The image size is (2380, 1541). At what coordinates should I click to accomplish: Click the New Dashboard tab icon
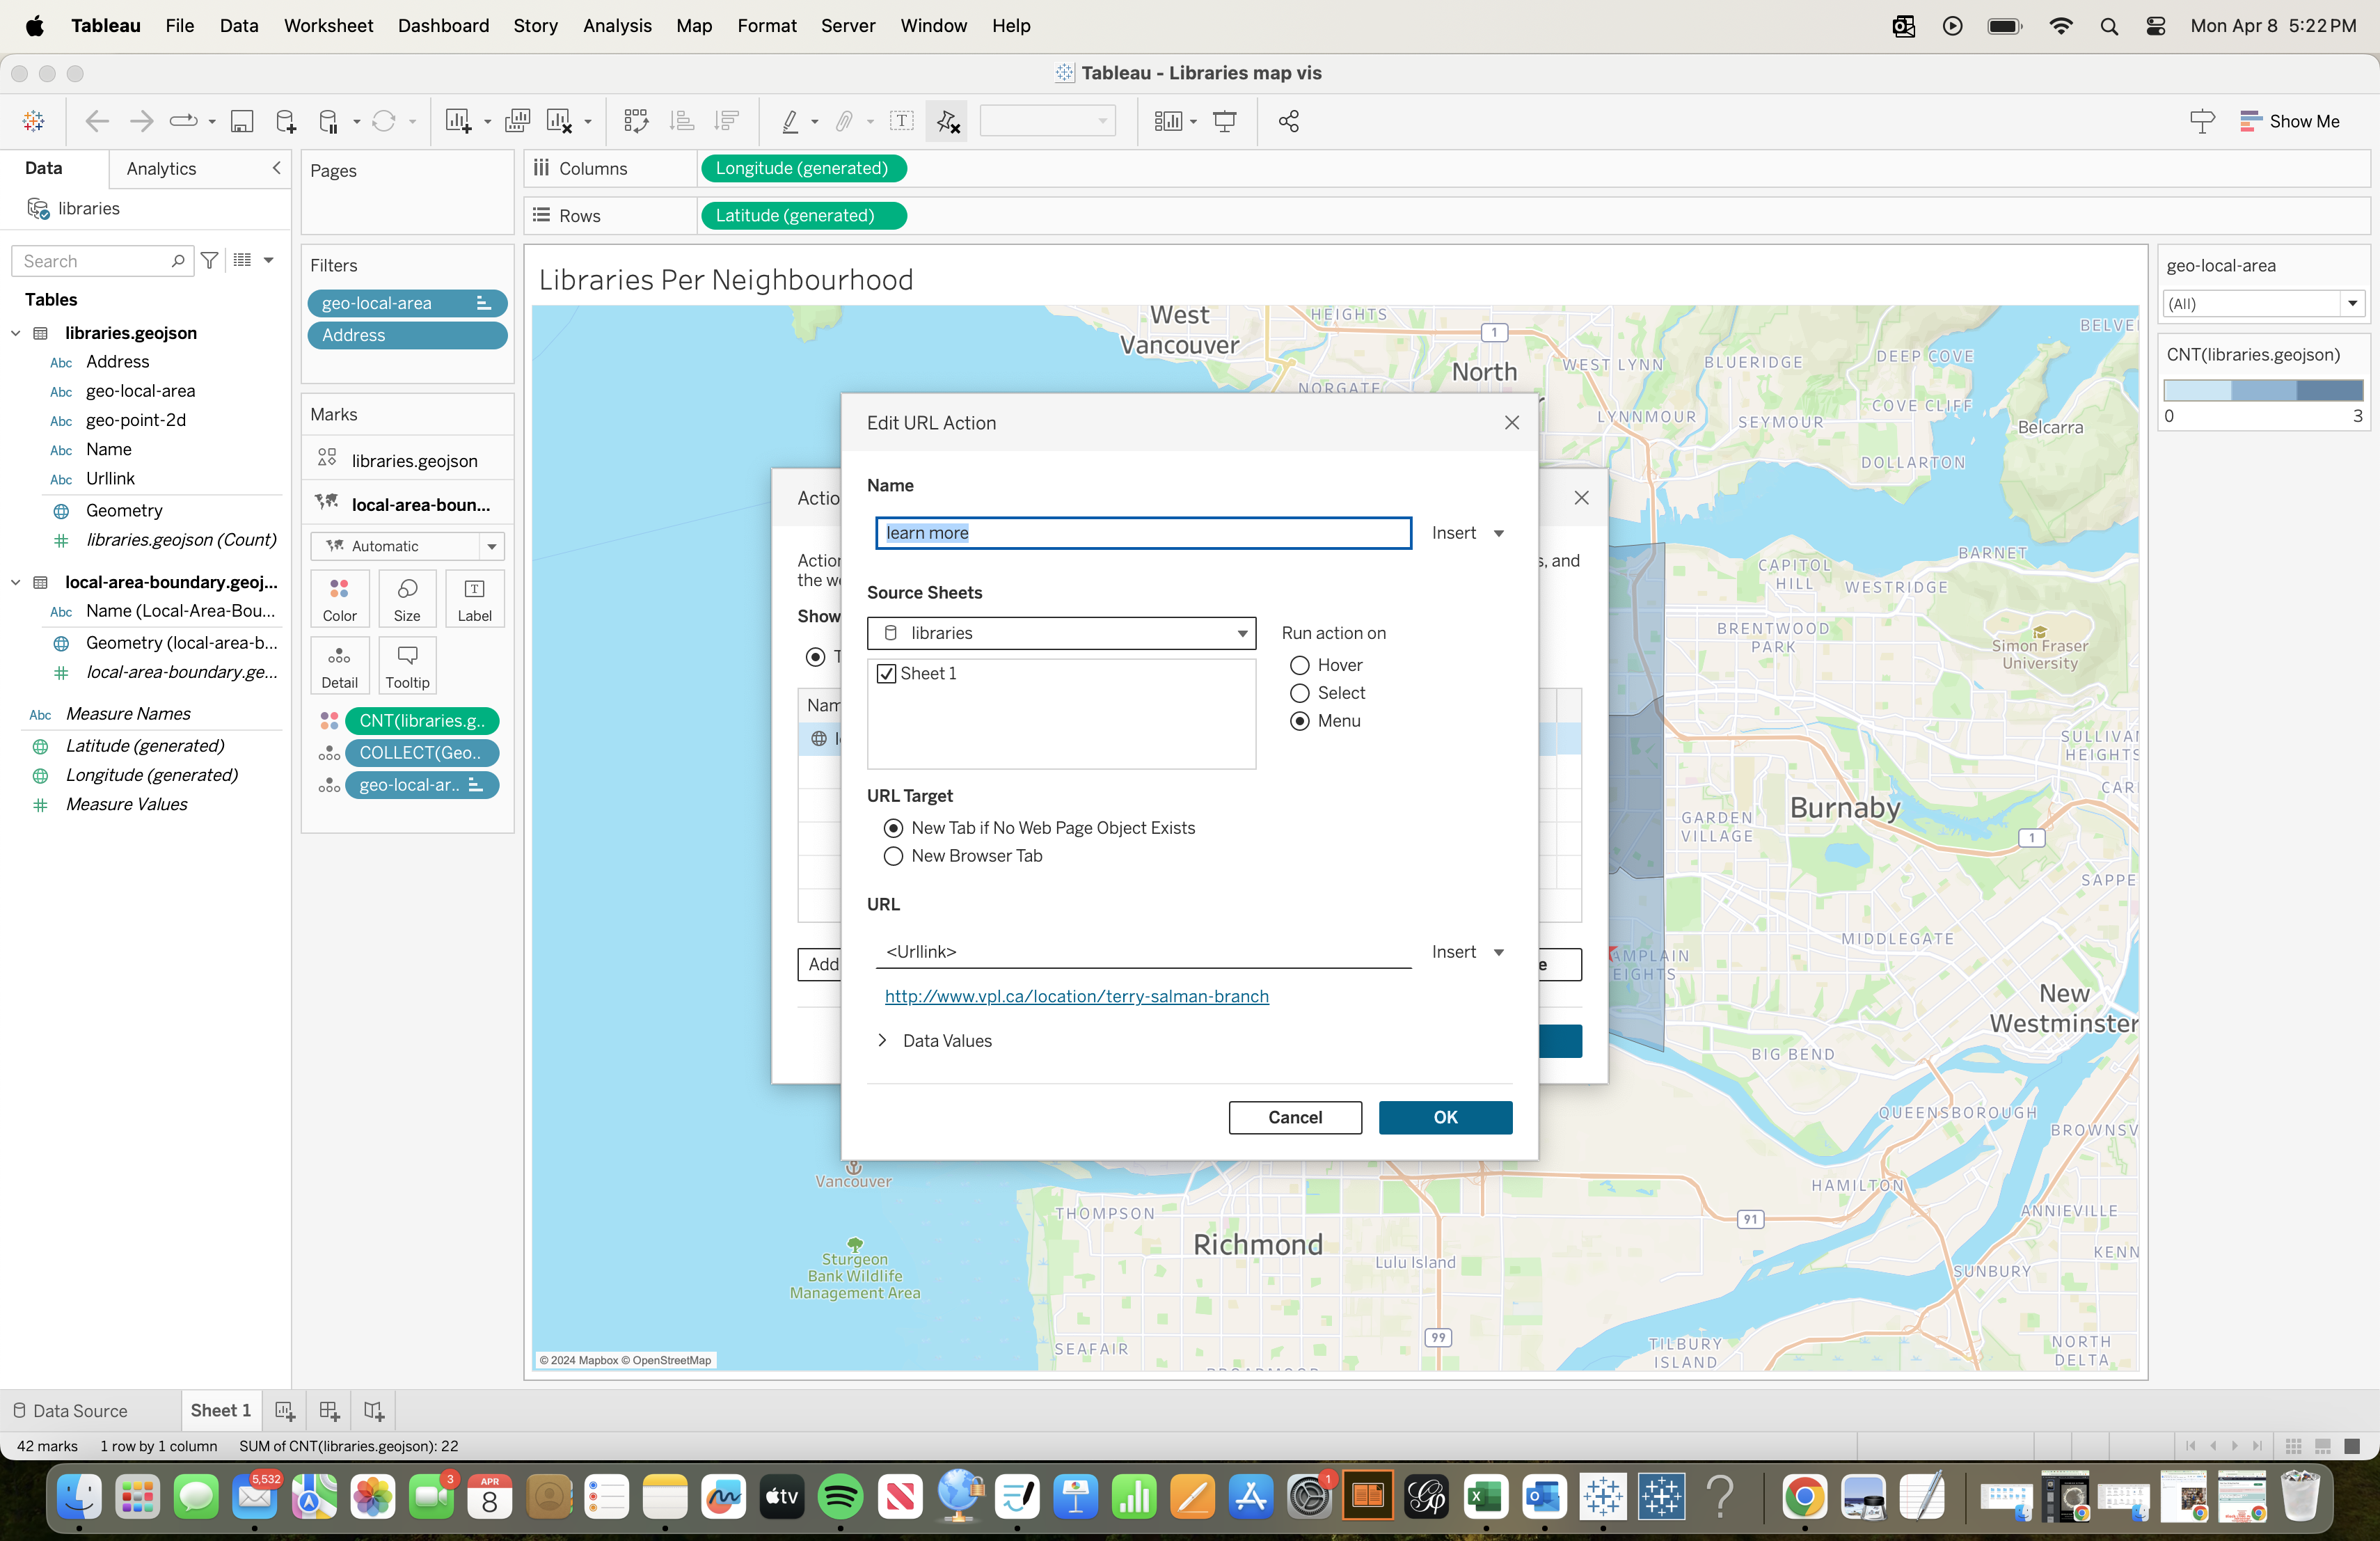[x=329, y=1411]
